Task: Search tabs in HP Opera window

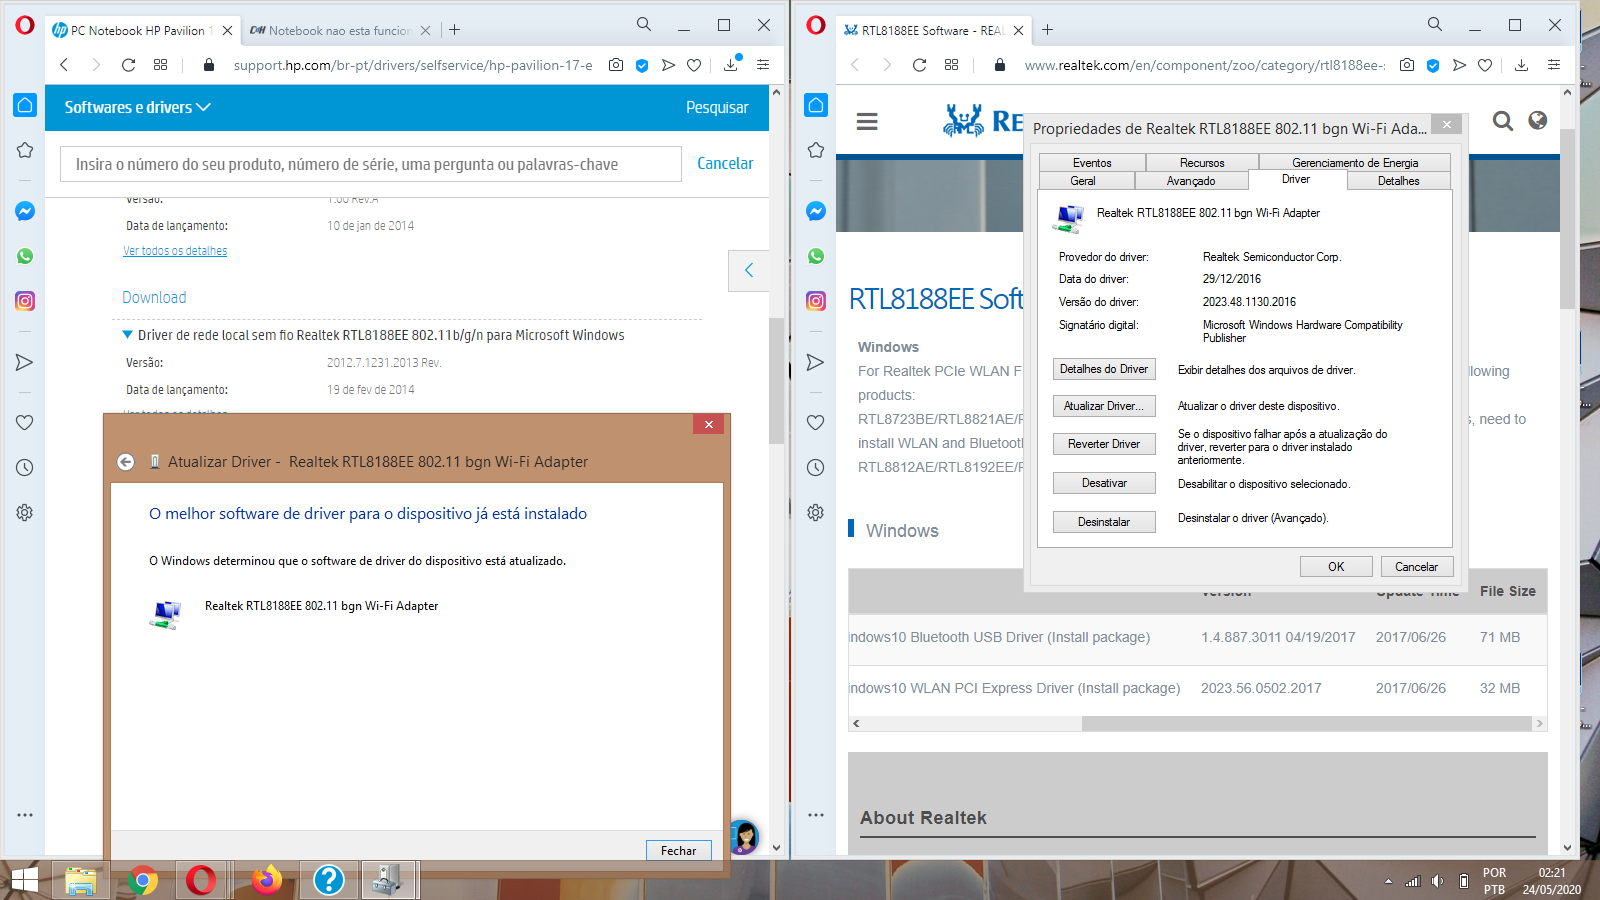Action: click(644, 25)
